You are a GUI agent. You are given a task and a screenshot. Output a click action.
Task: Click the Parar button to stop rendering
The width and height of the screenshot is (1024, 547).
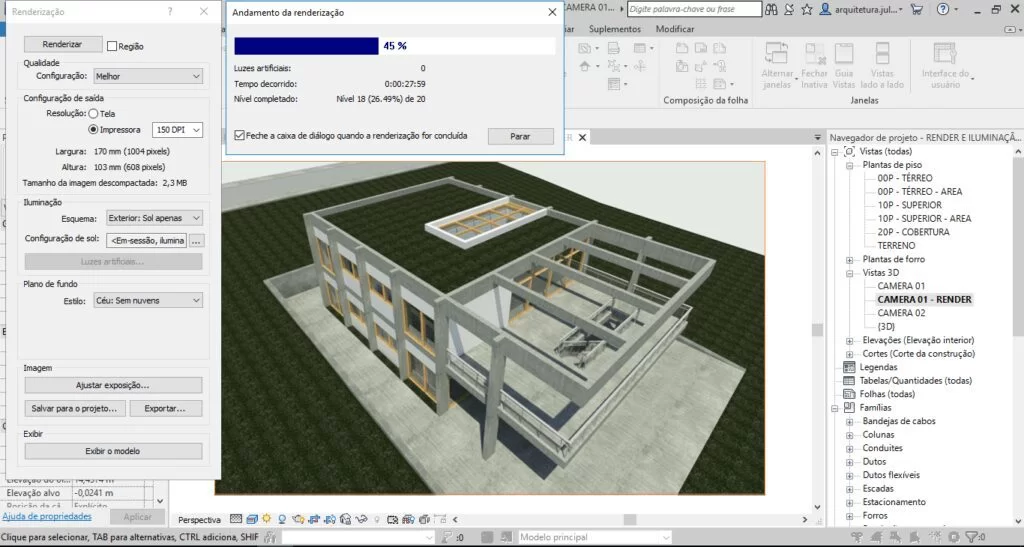520,136
